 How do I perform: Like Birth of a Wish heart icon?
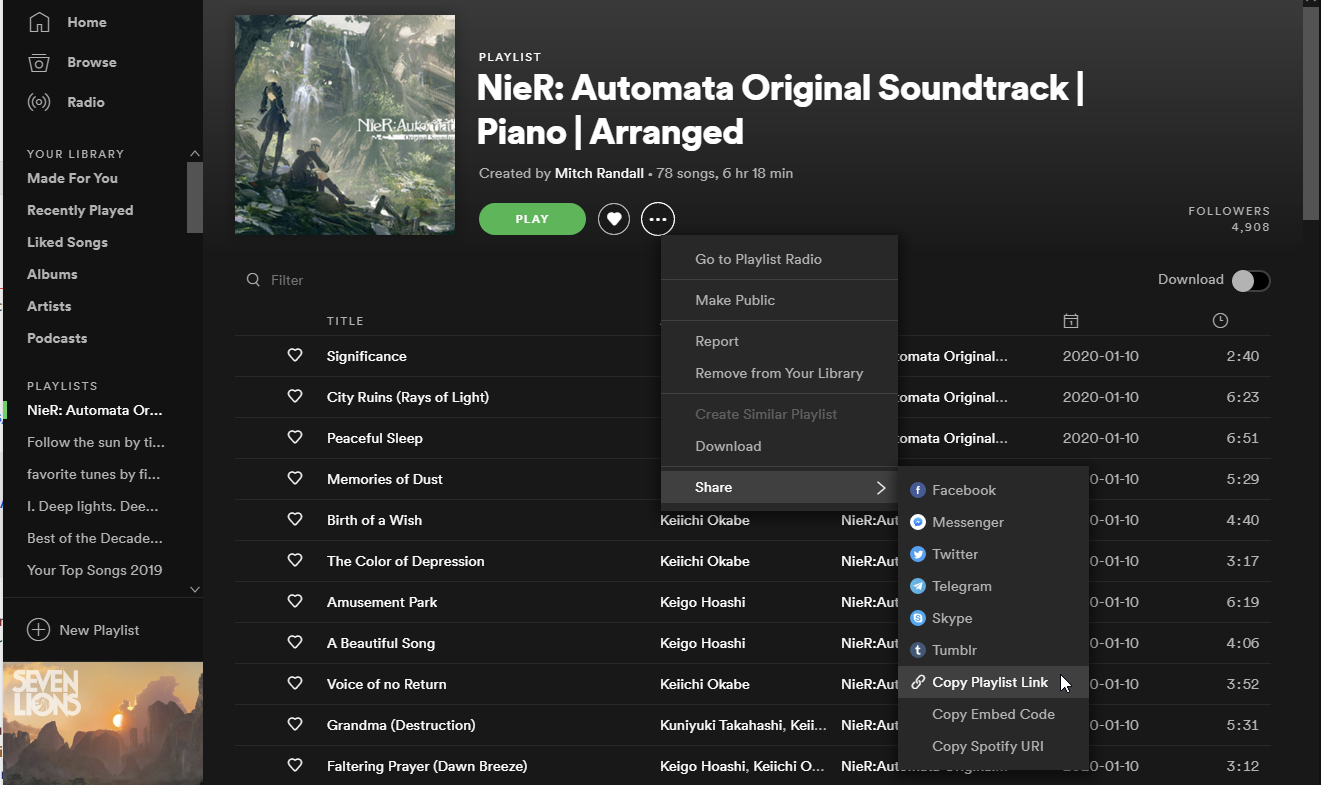295,520
